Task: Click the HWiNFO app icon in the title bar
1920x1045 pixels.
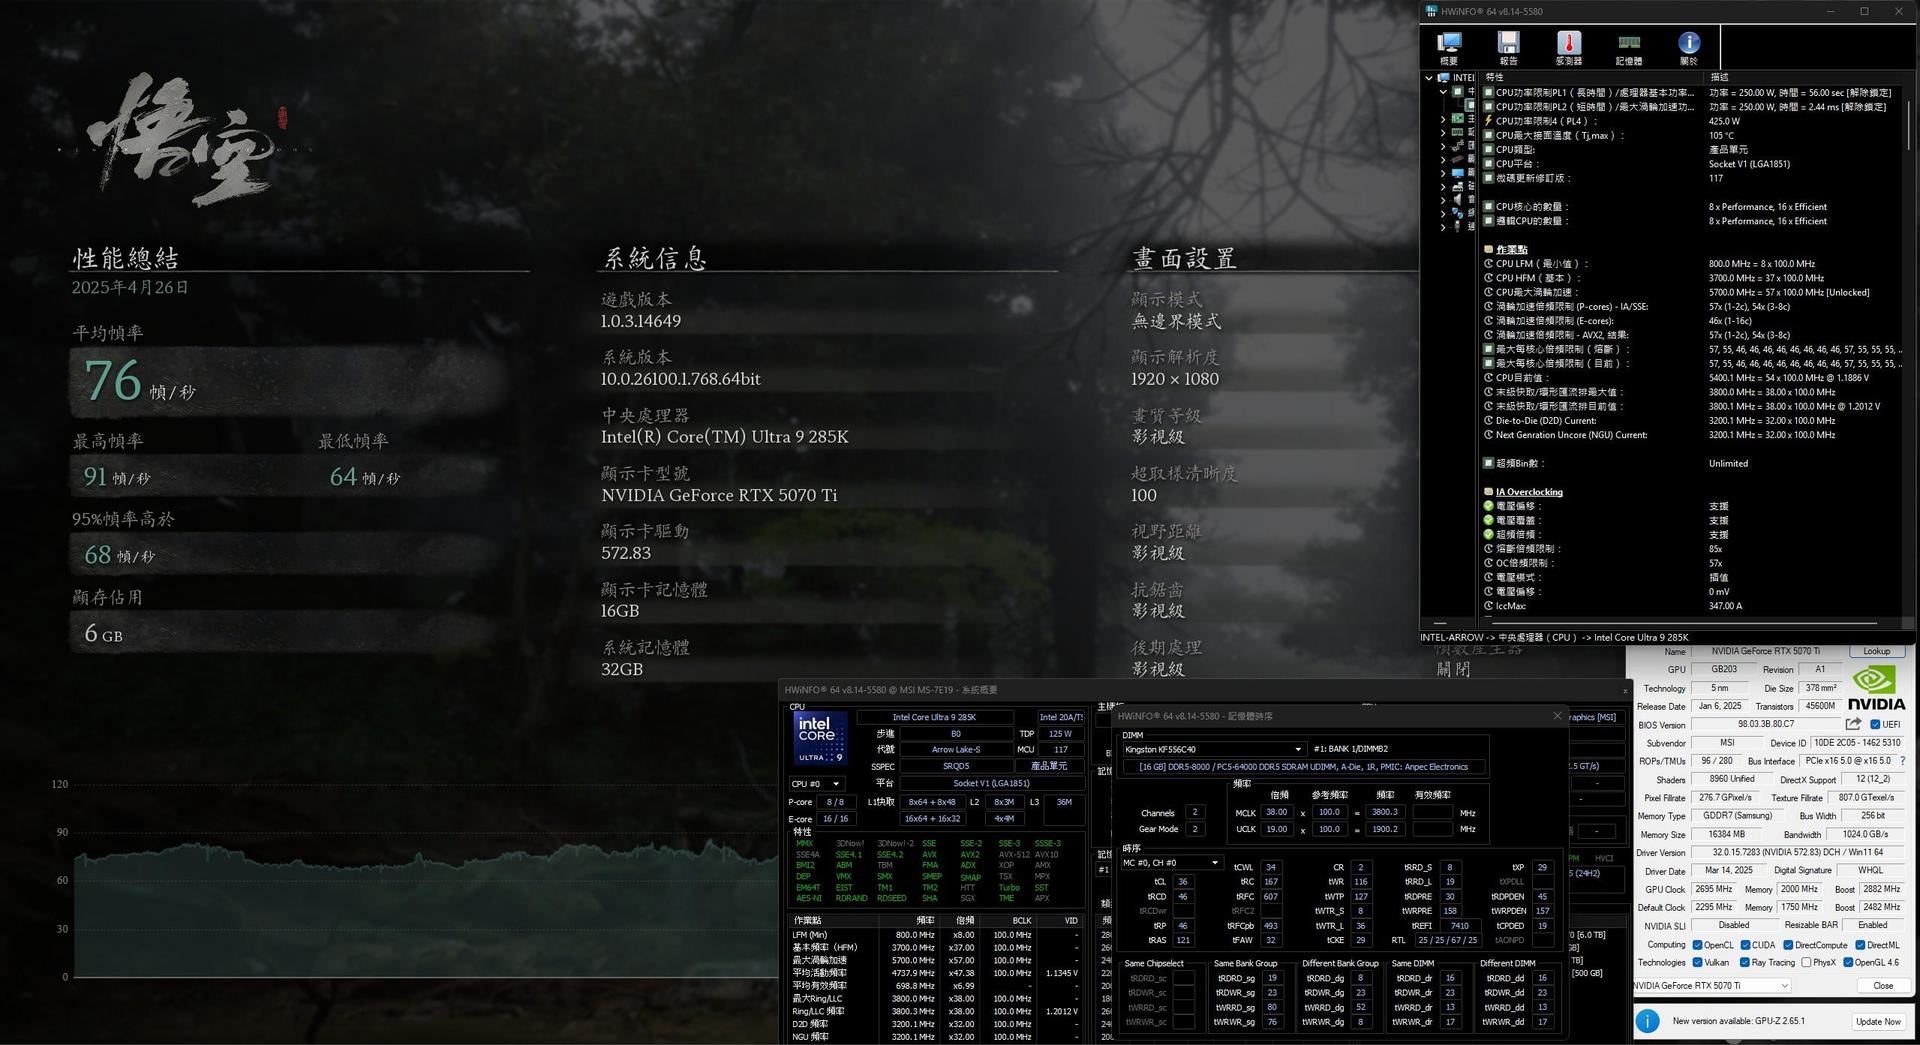Action: 1430,11
